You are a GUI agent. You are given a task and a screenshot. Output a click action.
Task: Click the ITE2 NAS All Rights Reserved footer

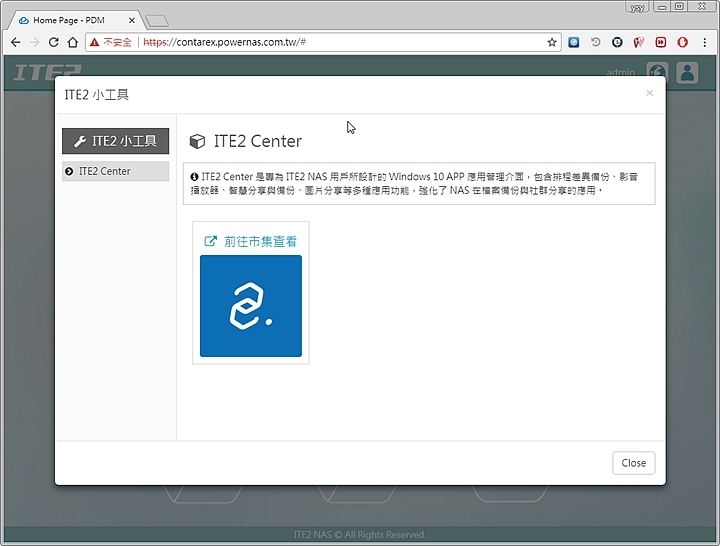pyautogui.click(x=360, y=535)
